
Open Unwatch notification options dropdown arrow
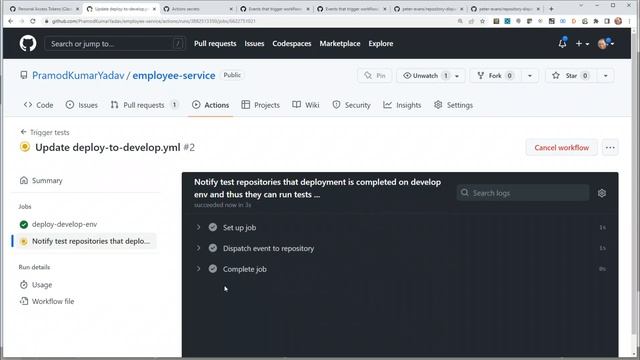pyautogui.click(x=457, y=76)
